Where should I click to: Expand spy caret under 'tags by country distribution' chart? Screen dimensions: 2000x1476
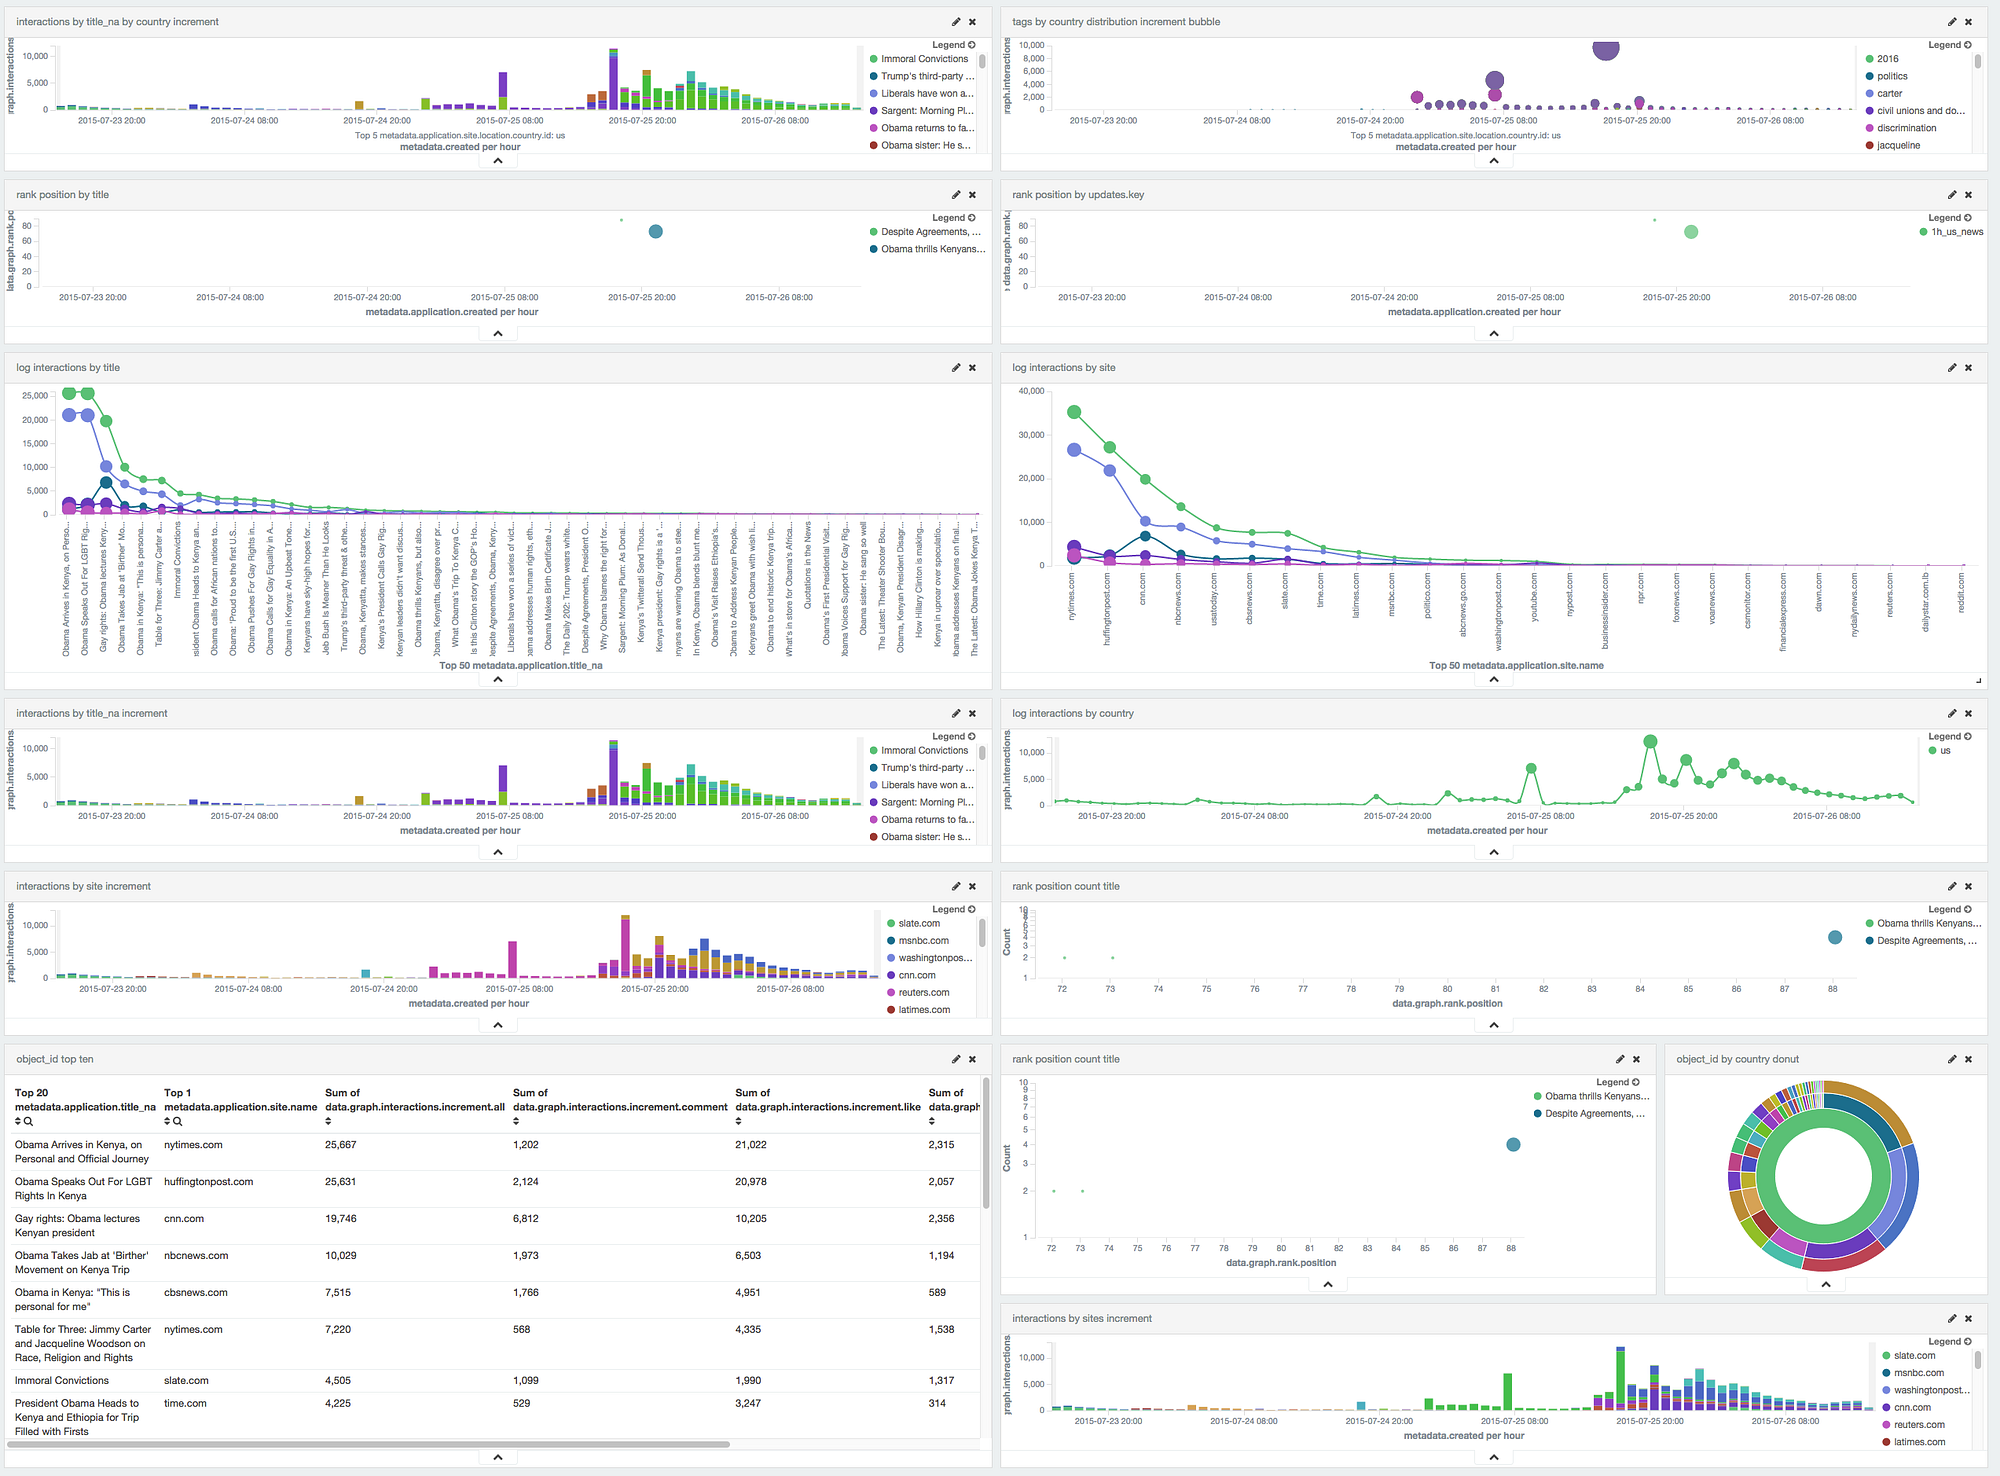tap(1494, 161)
